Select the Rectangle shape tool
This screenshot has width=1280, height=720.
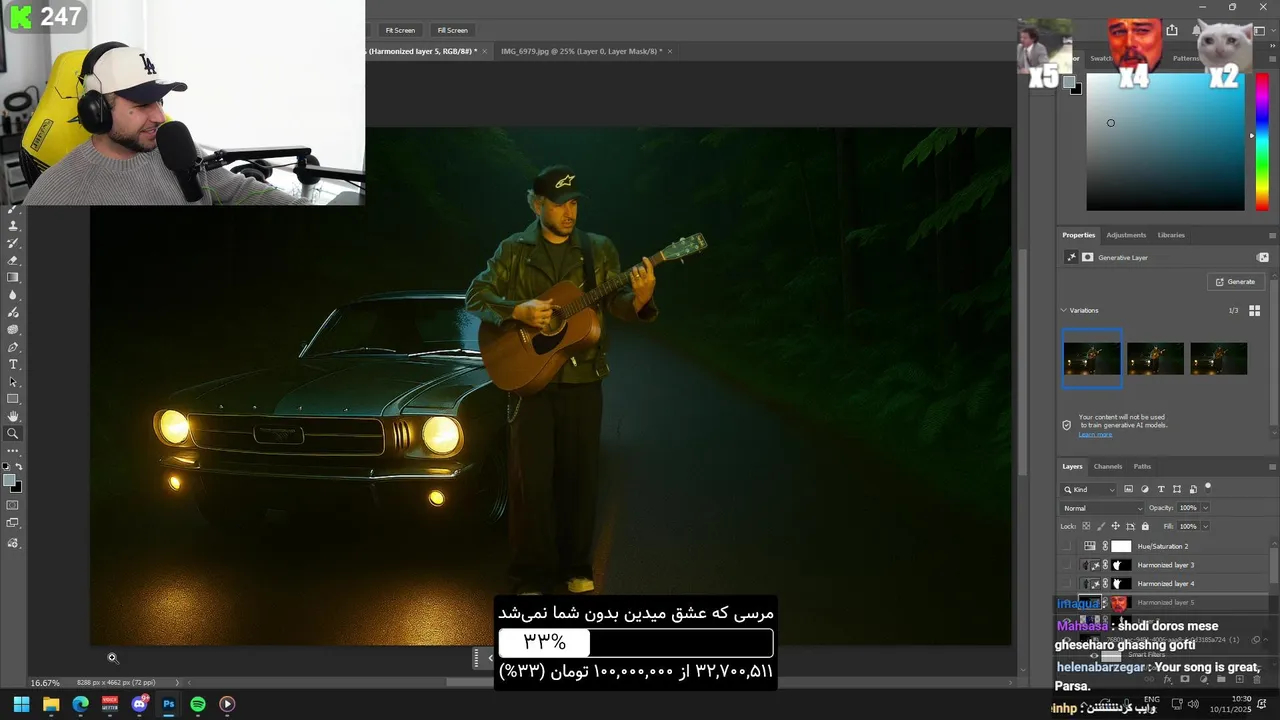(x=13, y=399)
